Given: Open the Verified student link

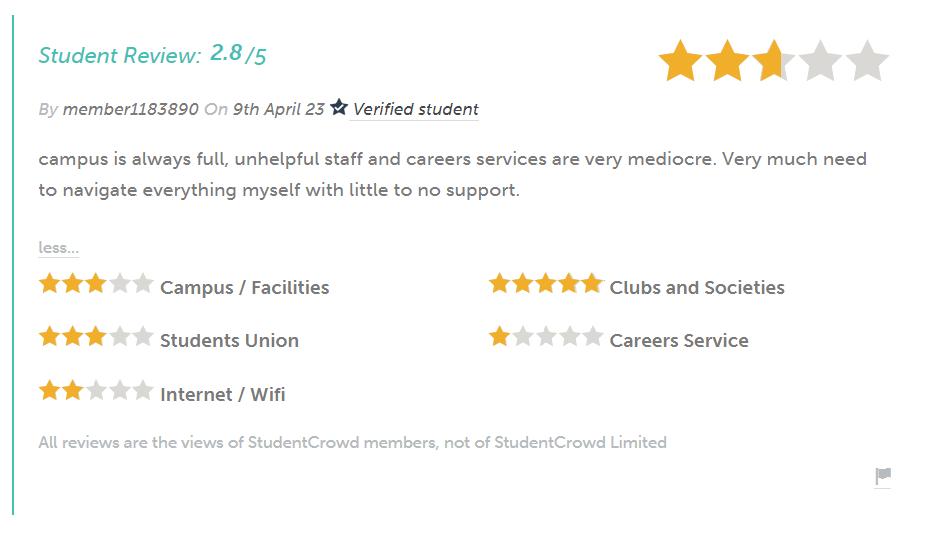Looking at the screenshot, I should tap(415, 109).
